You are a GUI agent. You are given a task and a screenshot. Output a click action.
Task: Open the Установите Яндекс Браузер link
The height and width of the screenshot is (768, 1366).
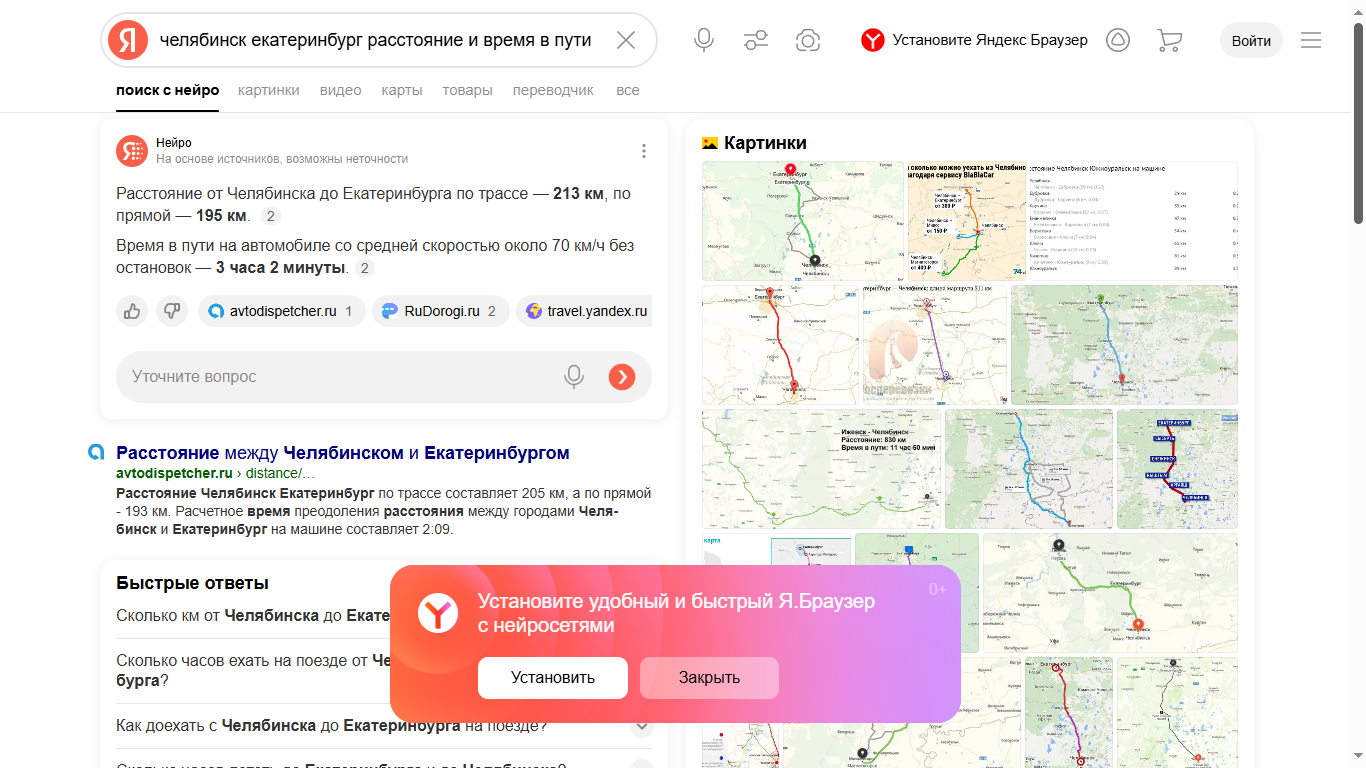pyautogui.click(x=990, y=40)
